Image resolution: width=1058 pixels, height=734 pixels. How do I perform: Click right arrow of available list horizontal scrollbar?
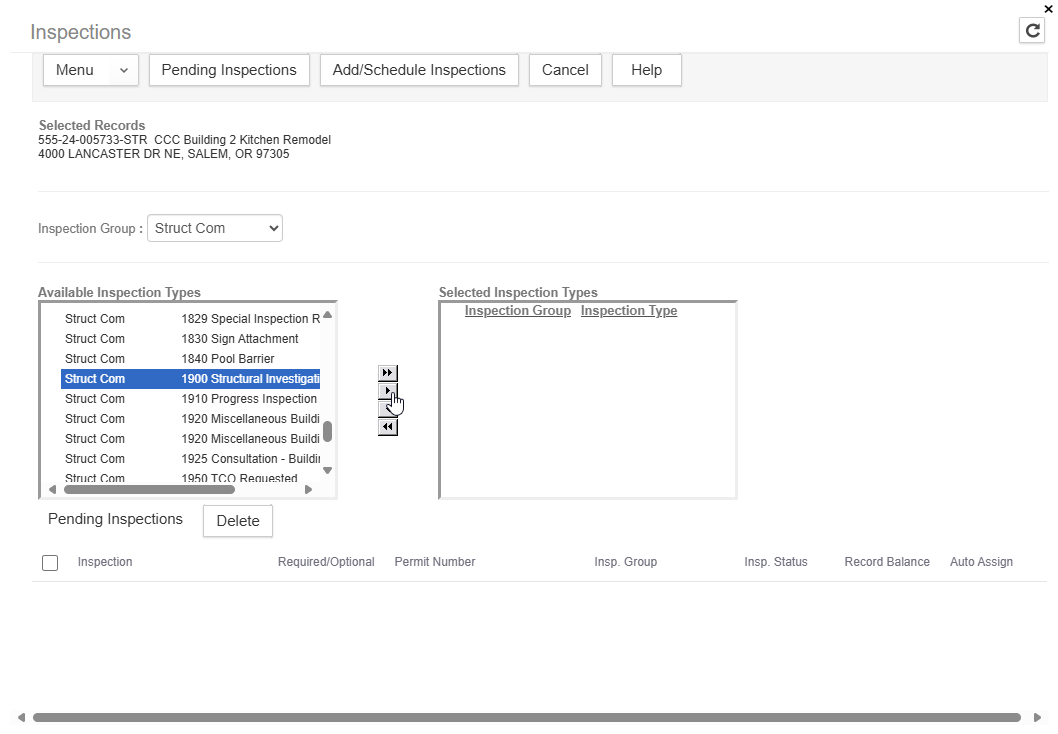pyautogui.click(x=308, y=490)
